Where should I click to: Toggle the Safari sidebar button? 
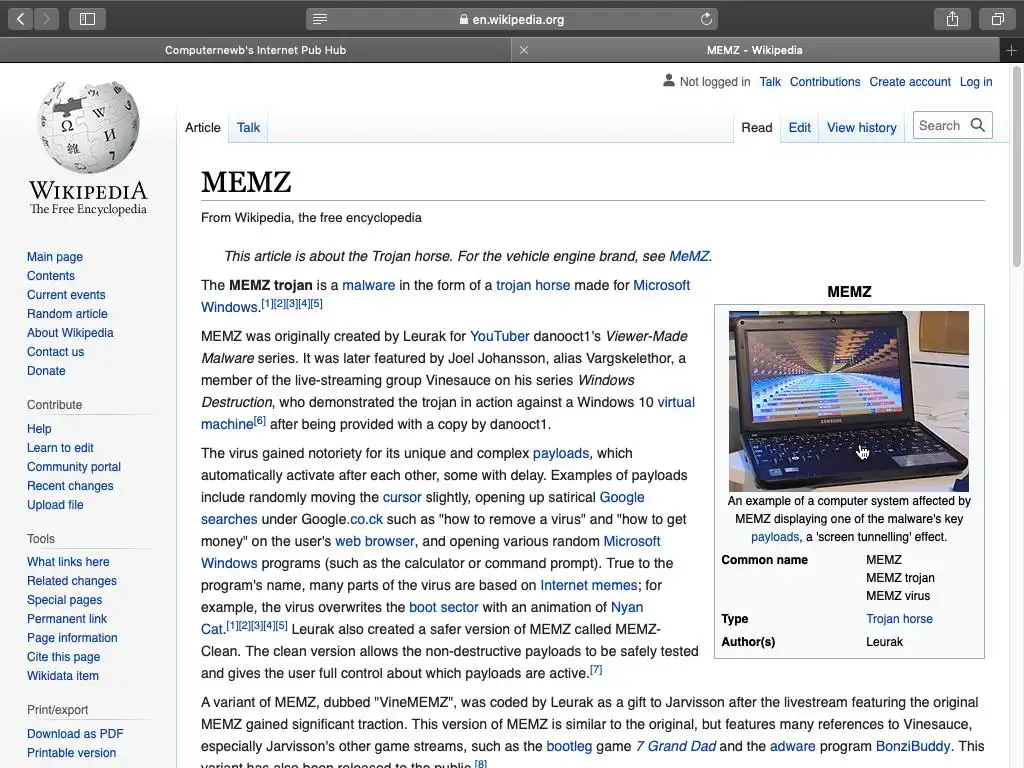click(x=88, y=19)
